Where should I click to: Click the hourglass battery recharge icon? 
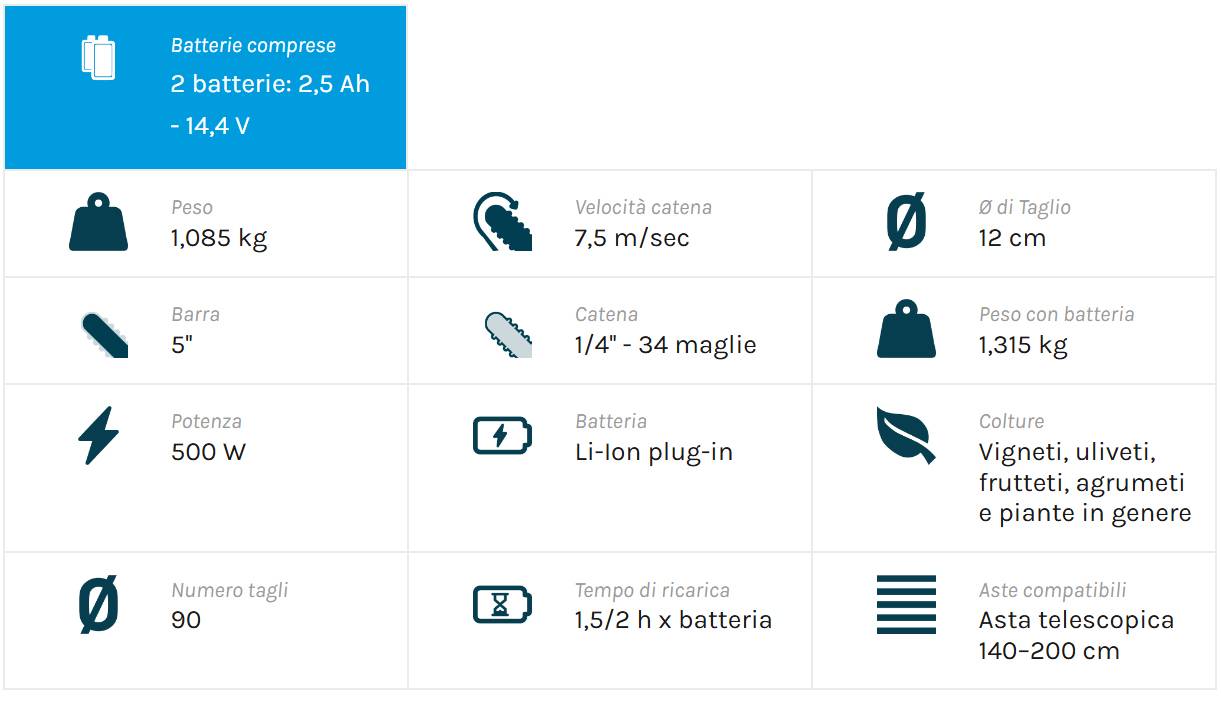[502, 604]
